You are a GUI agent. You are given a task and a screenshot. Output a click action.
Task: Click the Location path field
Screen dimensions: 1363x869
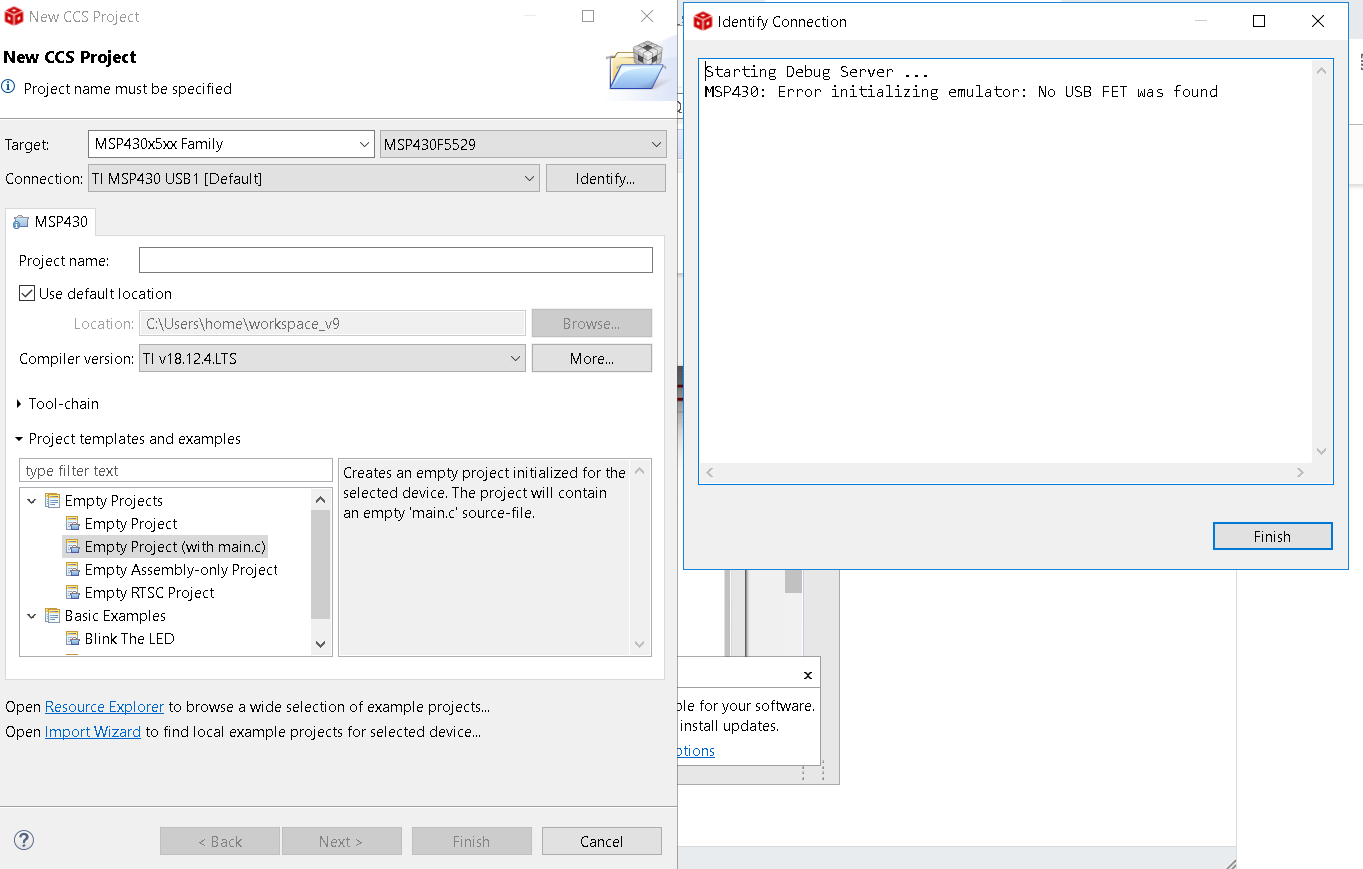pyautogui.click(x=332, y=324)
